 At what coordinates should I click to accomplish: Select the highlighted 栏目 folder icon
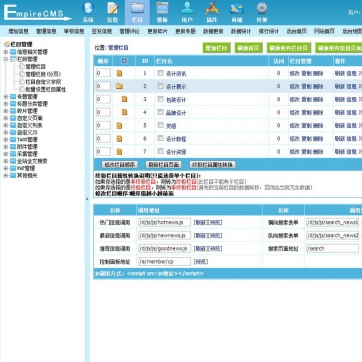pos(137,8)
